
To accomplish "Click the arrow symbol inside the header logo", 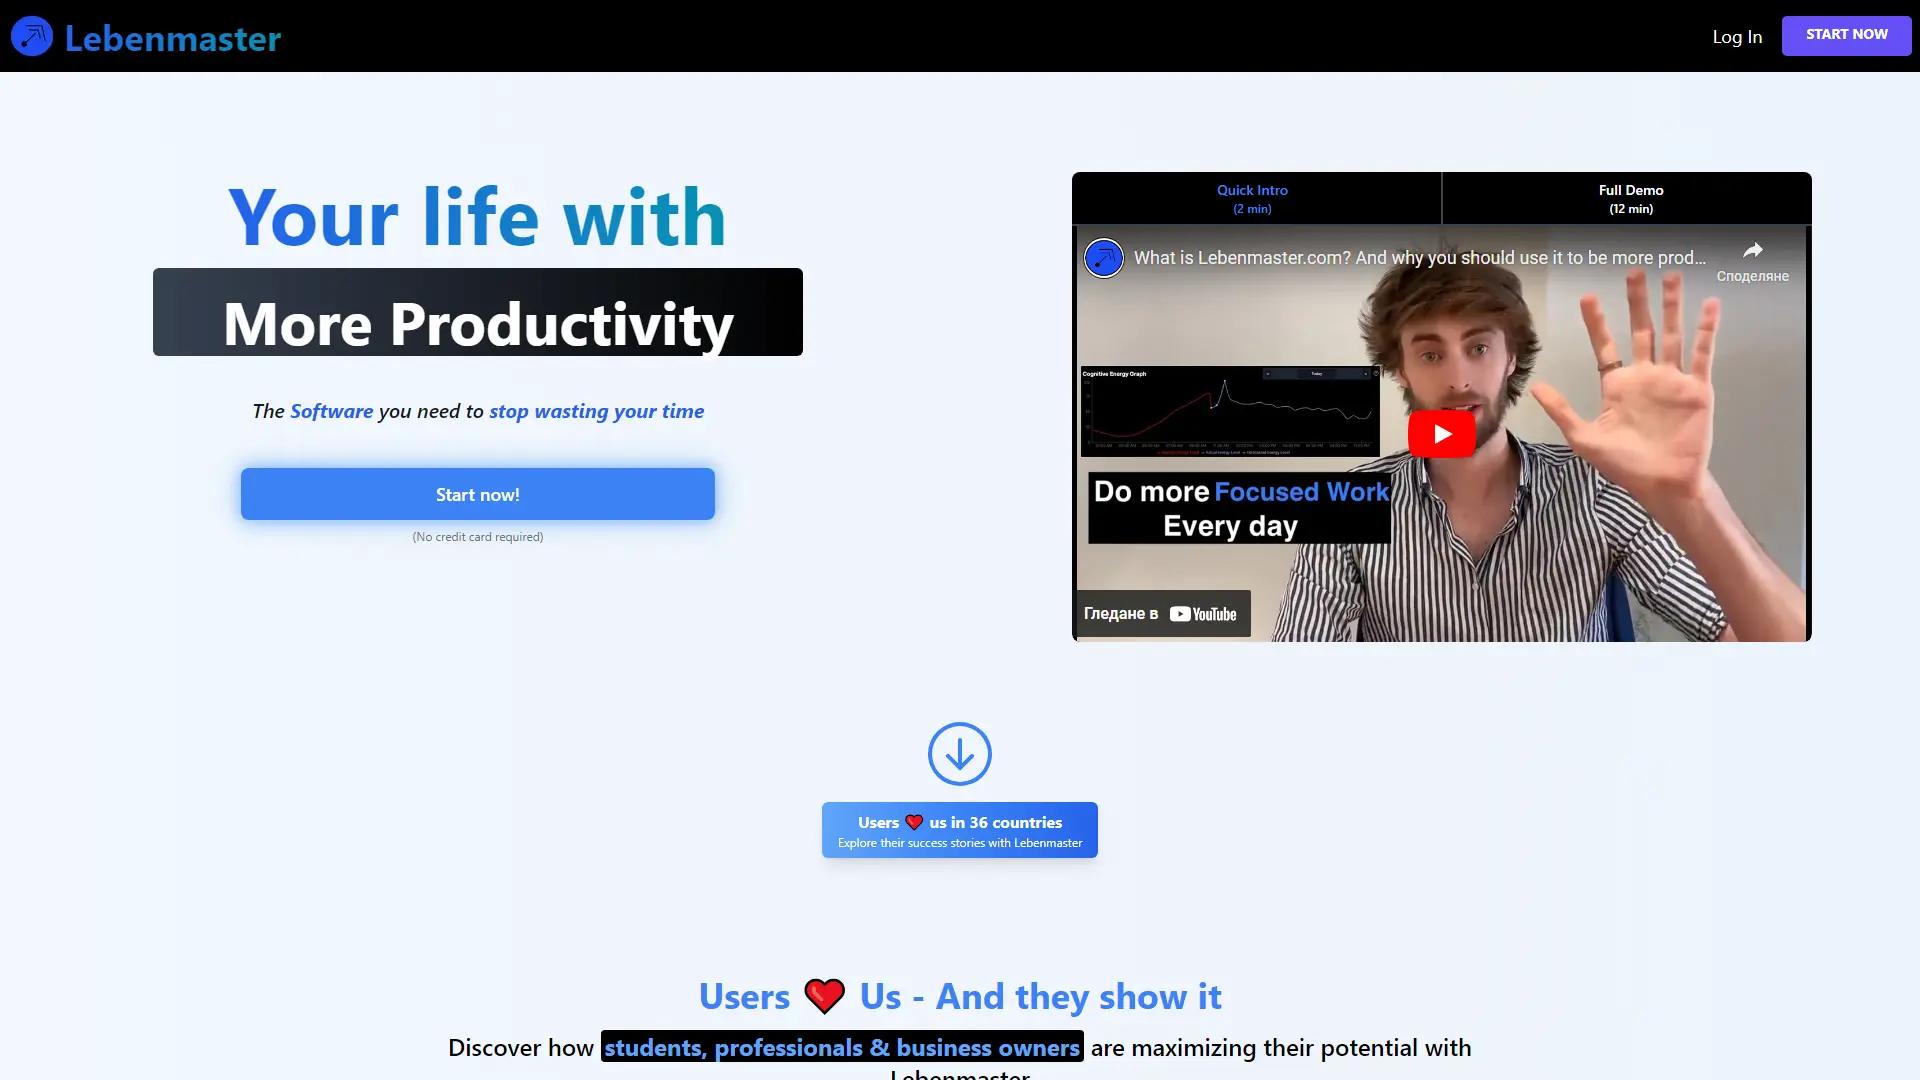I will click(x=31, y=35).
